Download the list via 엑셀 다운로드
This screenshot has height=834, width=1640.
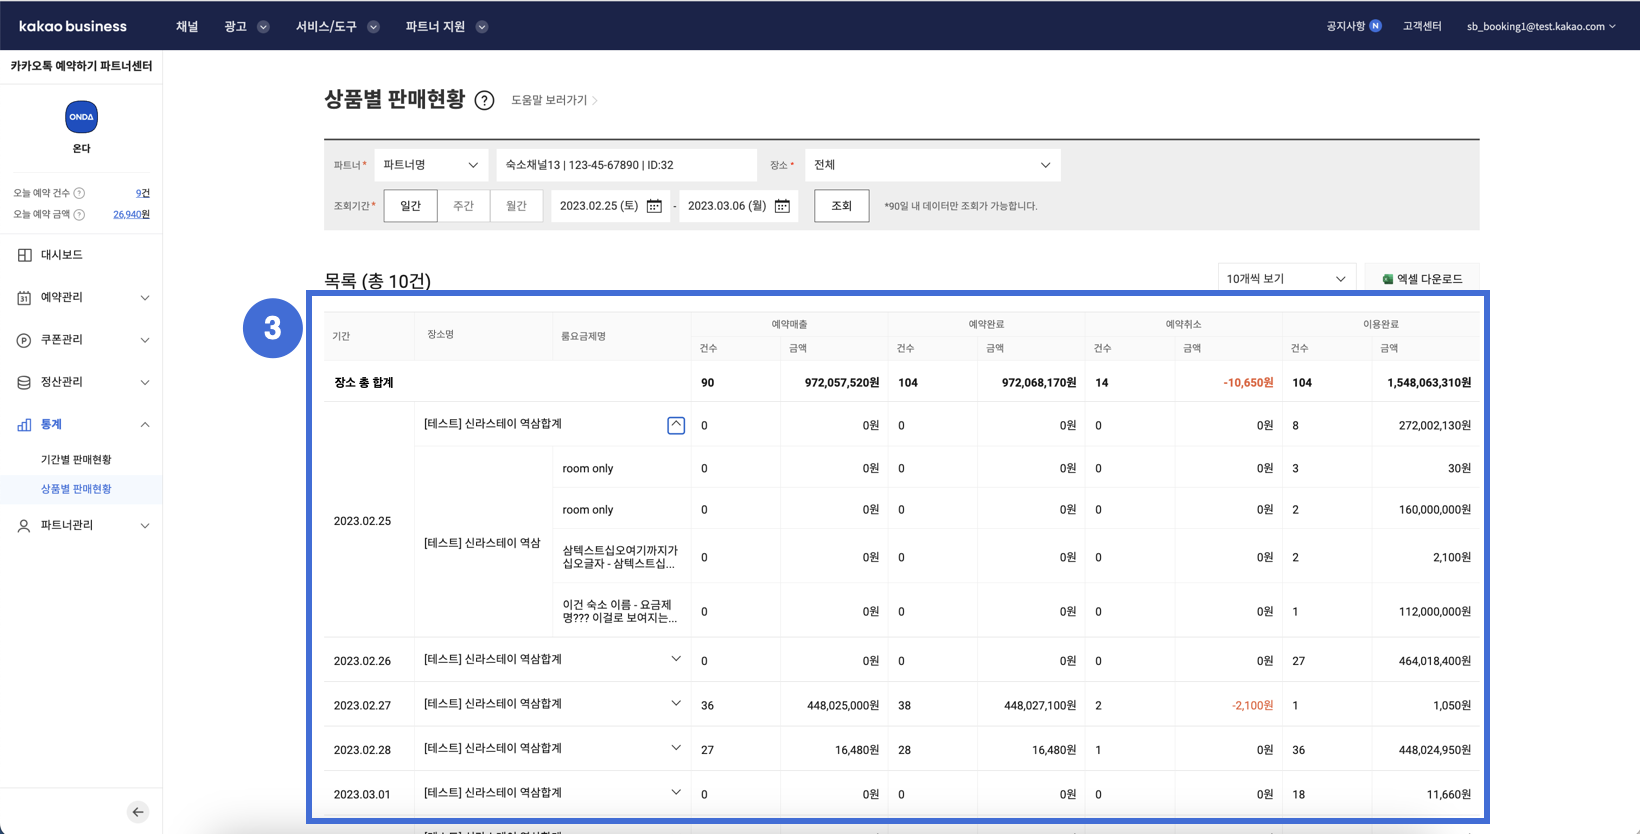(x=1422, y=279)
